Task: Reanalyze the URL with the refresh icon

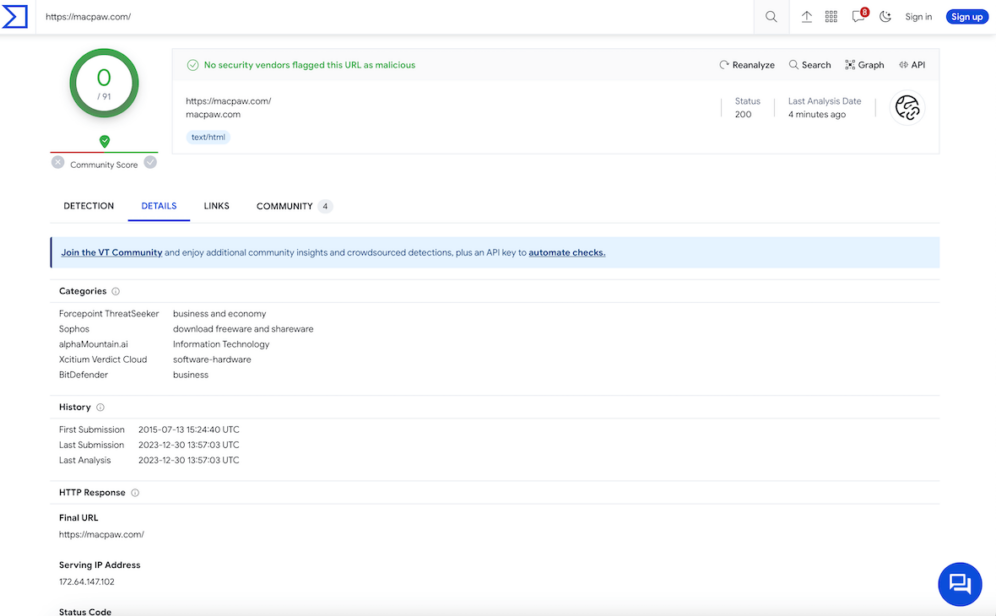Action: click(x=746, y=64)
